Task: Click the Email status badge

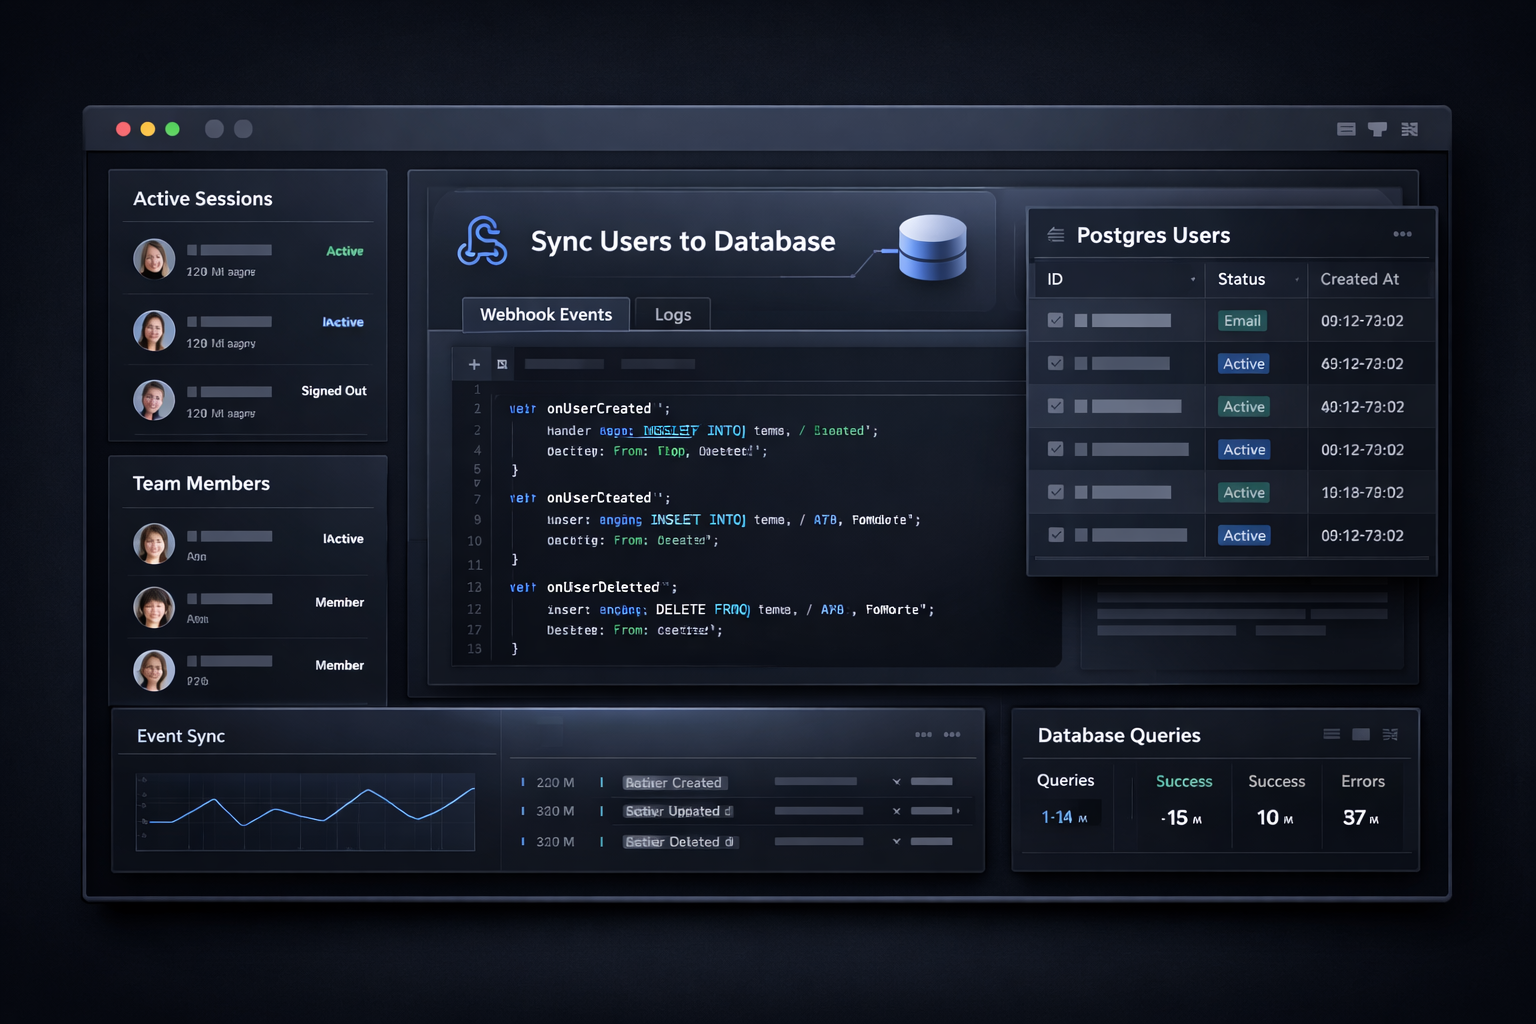Action: (x=1242, y=320)
